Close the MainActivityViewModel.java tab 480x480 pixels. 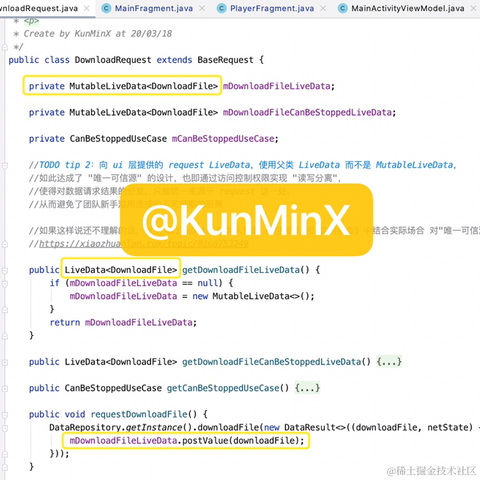click(x=473, y=8)
